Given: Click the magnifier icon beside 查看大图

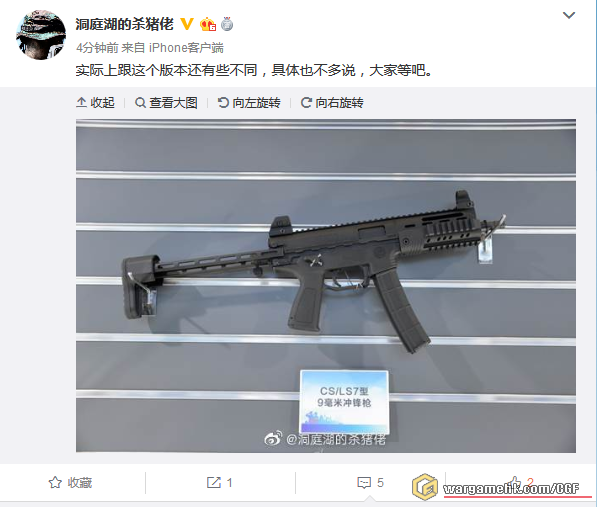Looking at the screenshot, I should [140, 103].
